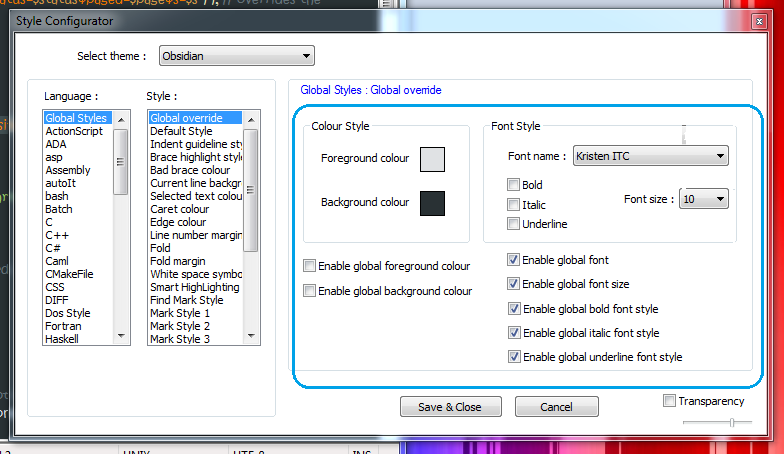This screenshot has width=784, height=454.
Task: Select Selected text colour entry
Action: (196, 196)
